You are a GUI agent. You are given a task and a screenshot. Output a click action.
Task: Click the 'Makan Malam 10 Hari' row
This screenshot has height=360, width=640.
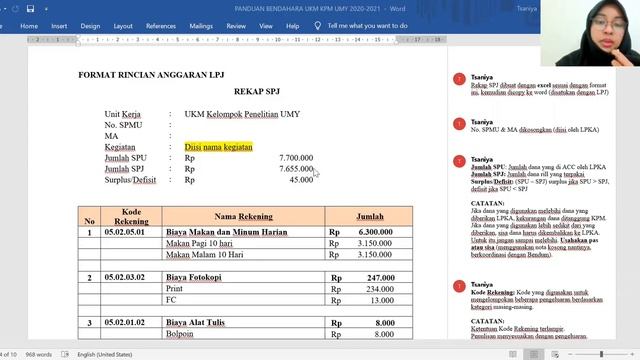coord(245,254)
